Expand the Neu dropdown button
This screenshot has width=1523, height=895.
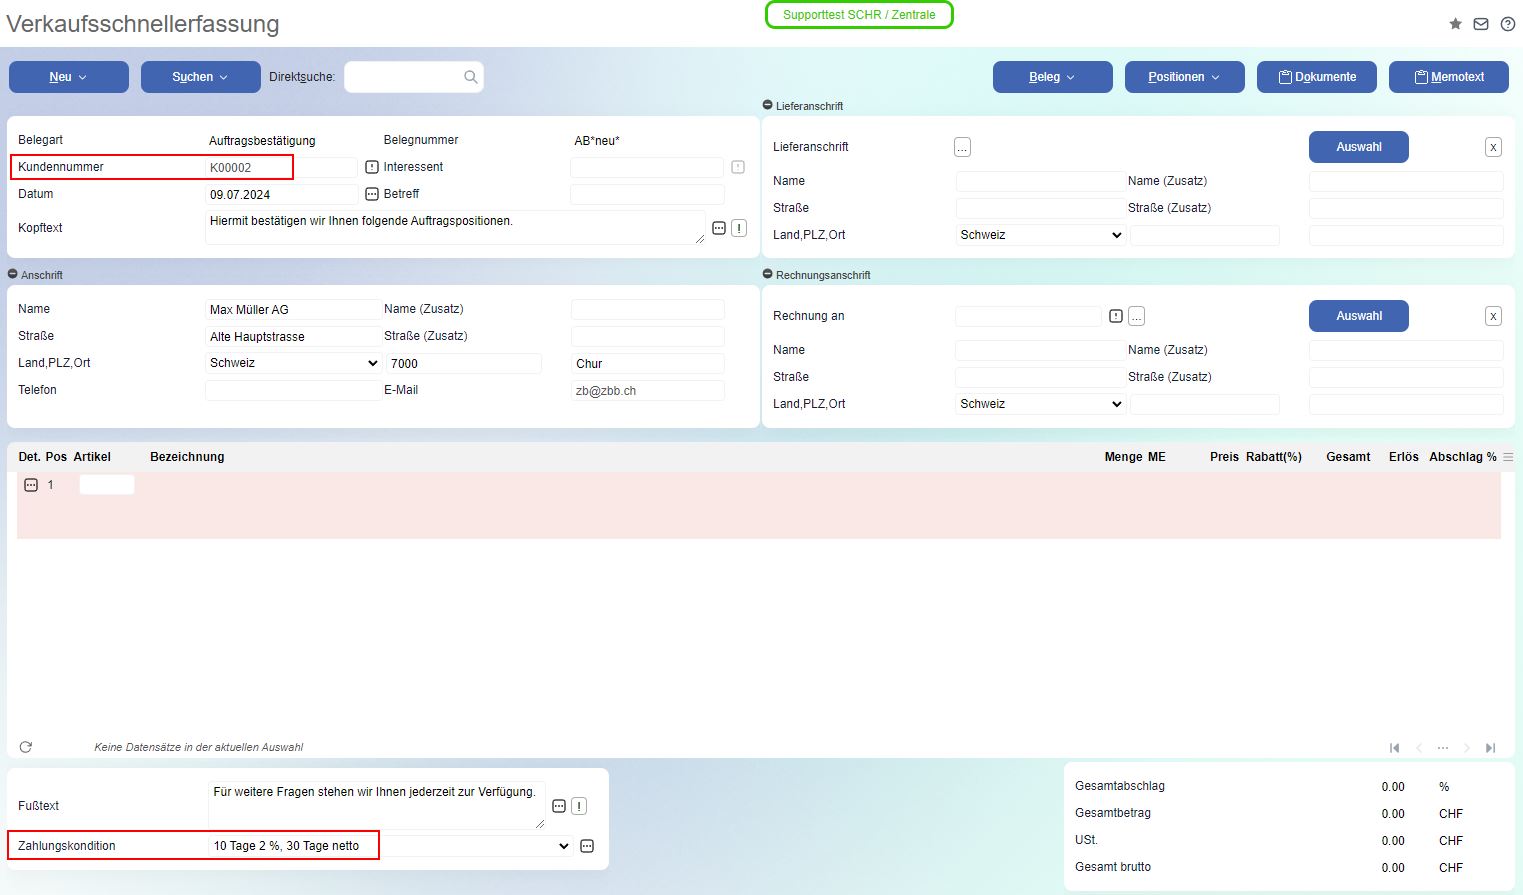pyautogui.click(x=69, y=77)
